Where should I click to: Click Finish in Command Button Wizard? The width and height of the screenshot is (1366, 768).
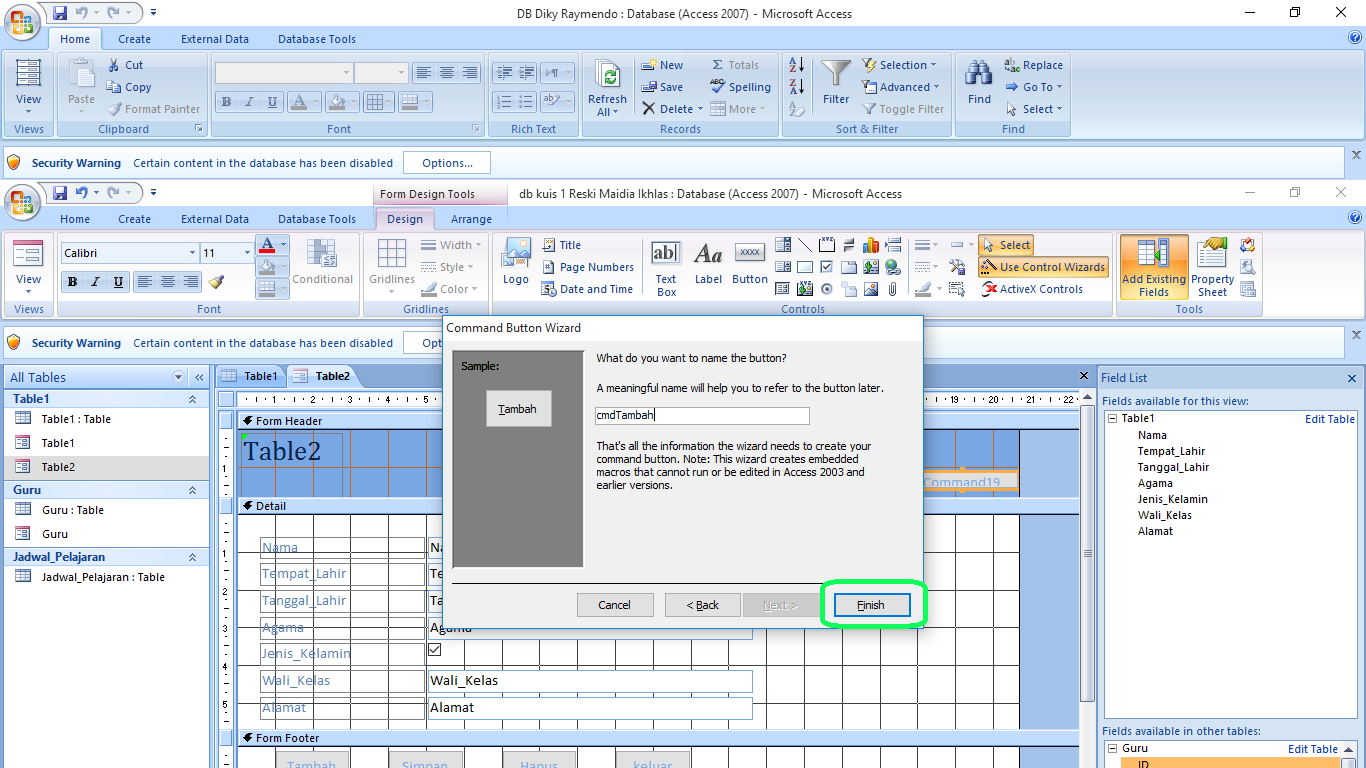pyautogui.click(x=870, y=605)
